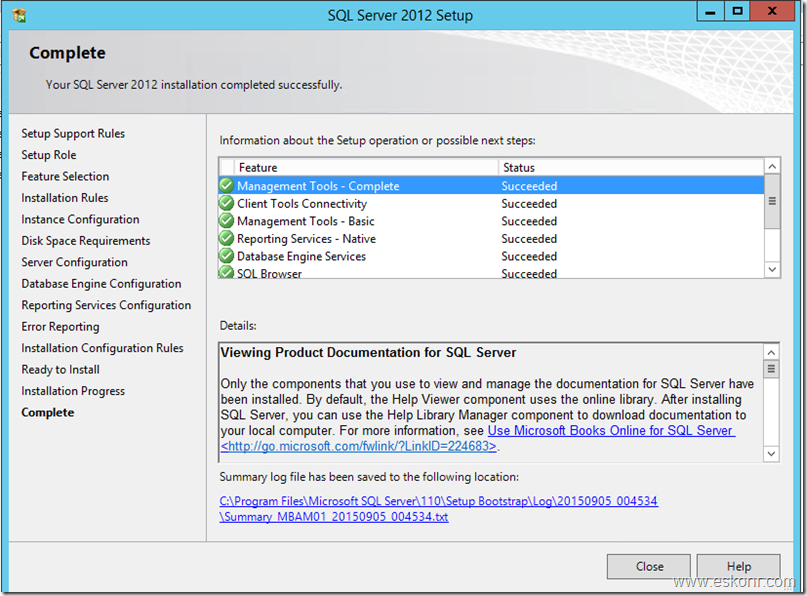The image size is (807, 596).
Task: Click the Database Engine Configuration step
Action: tap(101, 284)
